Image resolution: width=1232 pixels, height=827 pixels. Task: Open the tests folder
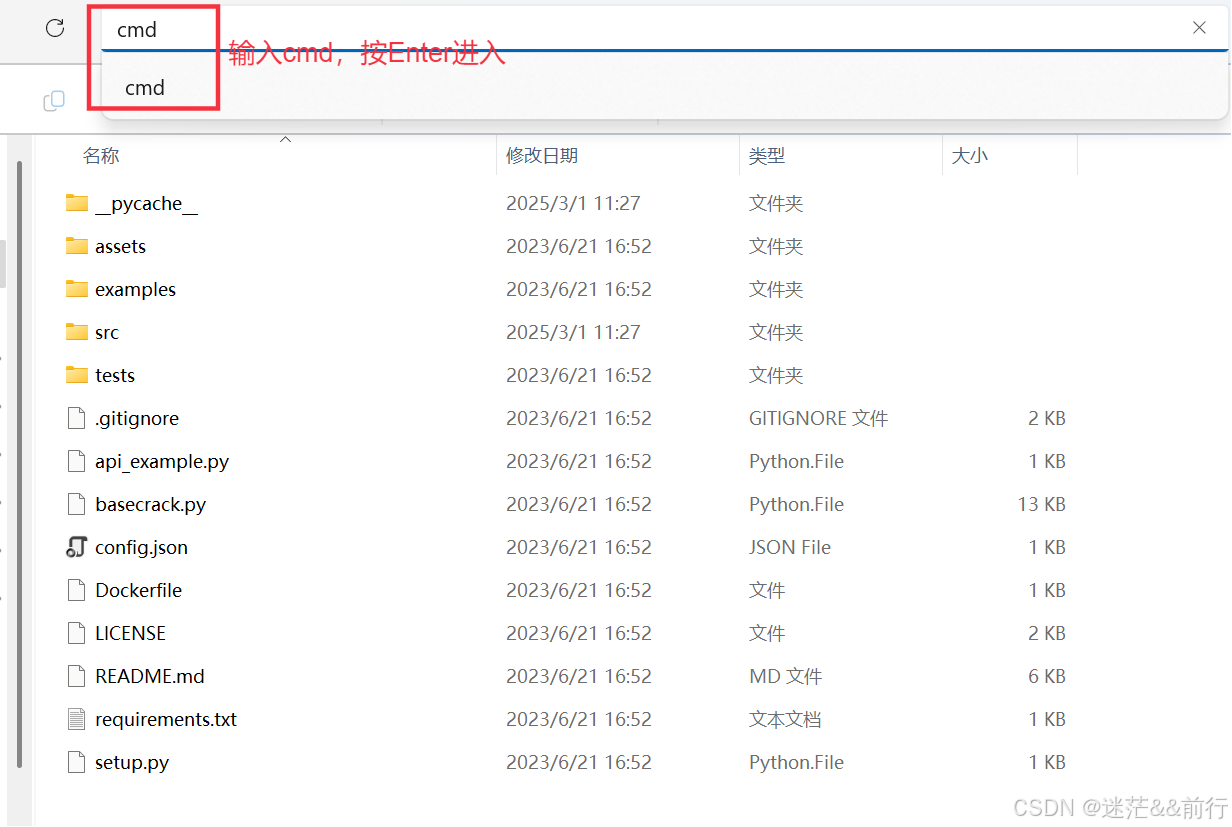click(x=116, y=375)
